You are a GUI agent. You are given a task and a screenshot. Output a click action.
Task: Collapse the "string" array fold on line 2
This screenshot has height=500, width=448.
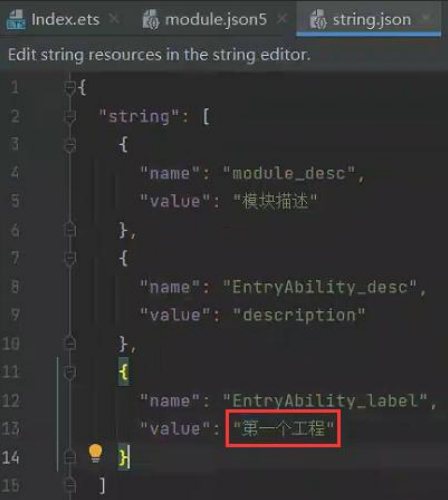pyautogui.click(x=70, y=117)
